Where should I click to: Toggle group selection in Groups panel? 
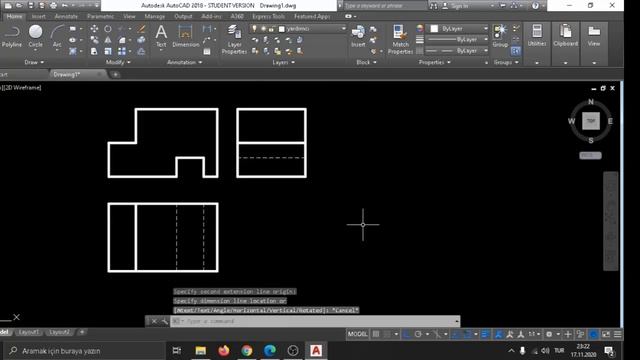[x=516, y=51]
